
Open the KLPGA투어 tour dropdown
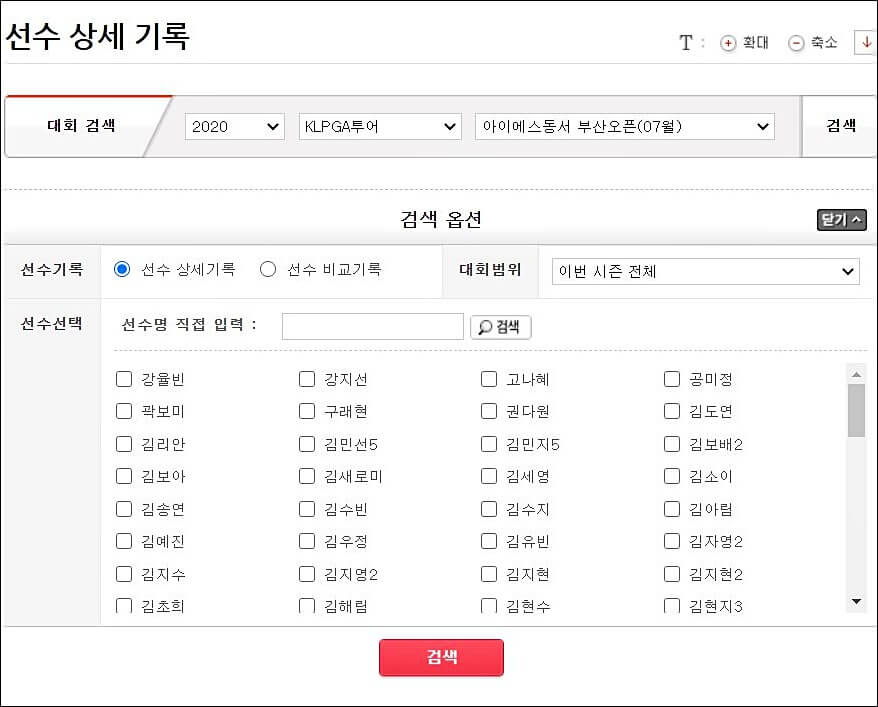(x=380, y=125)
